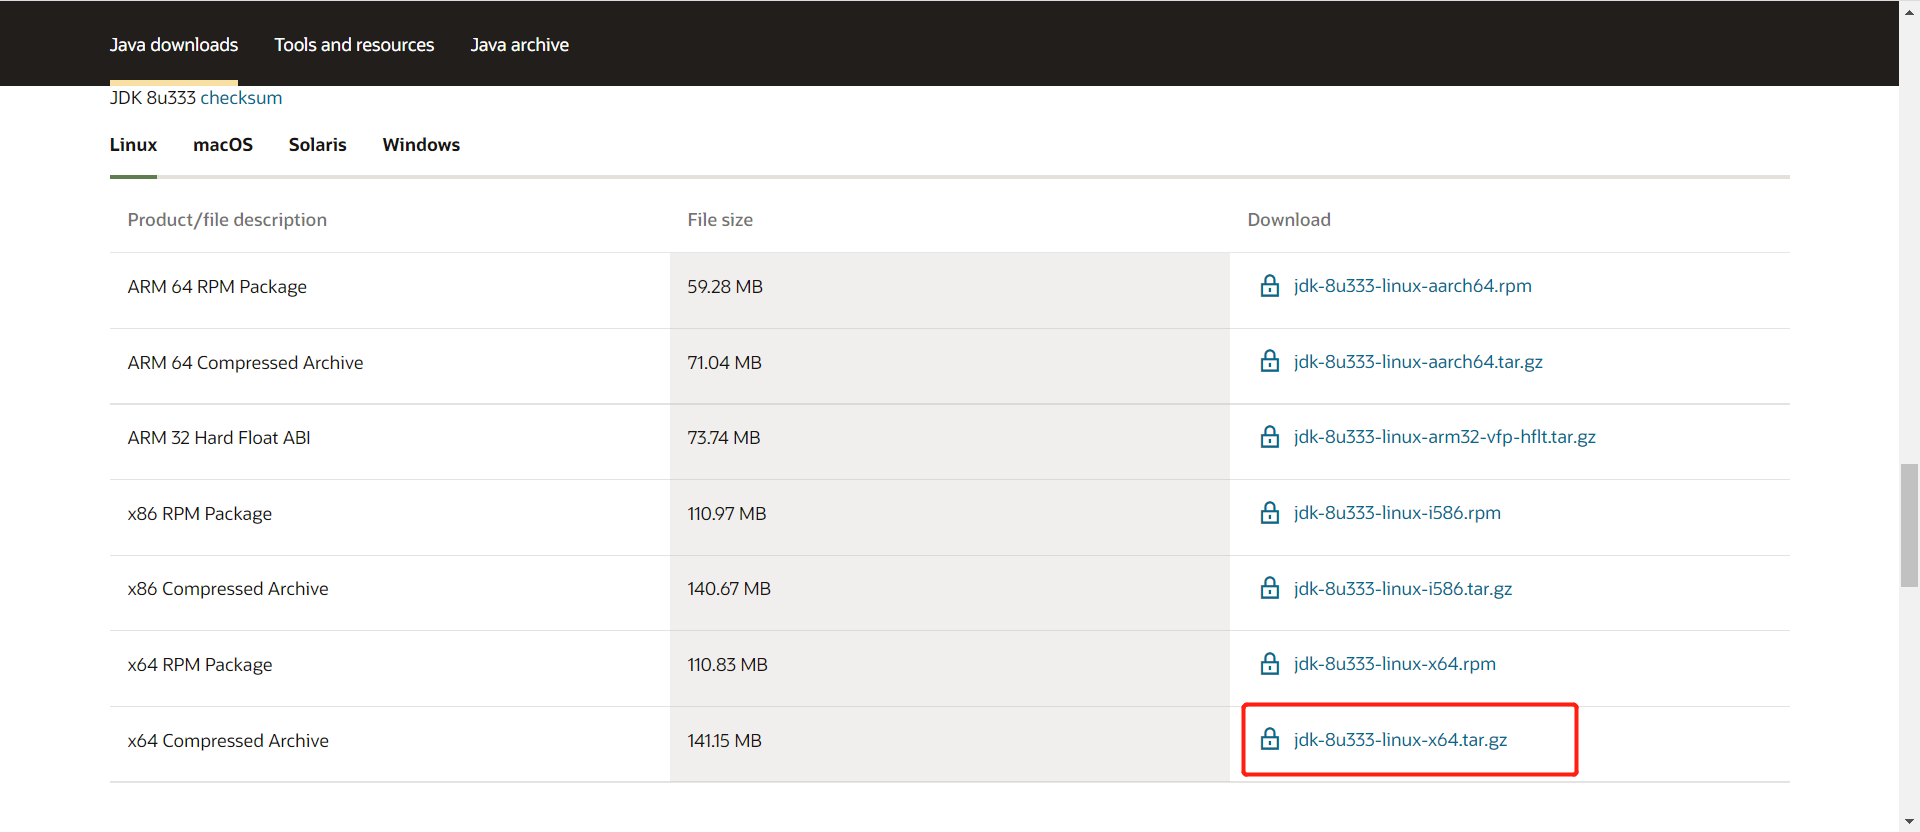Click the scrollbar down arrow
Image resolution: width=1920 pixels, height=832 pixels.
[1909, 822]
